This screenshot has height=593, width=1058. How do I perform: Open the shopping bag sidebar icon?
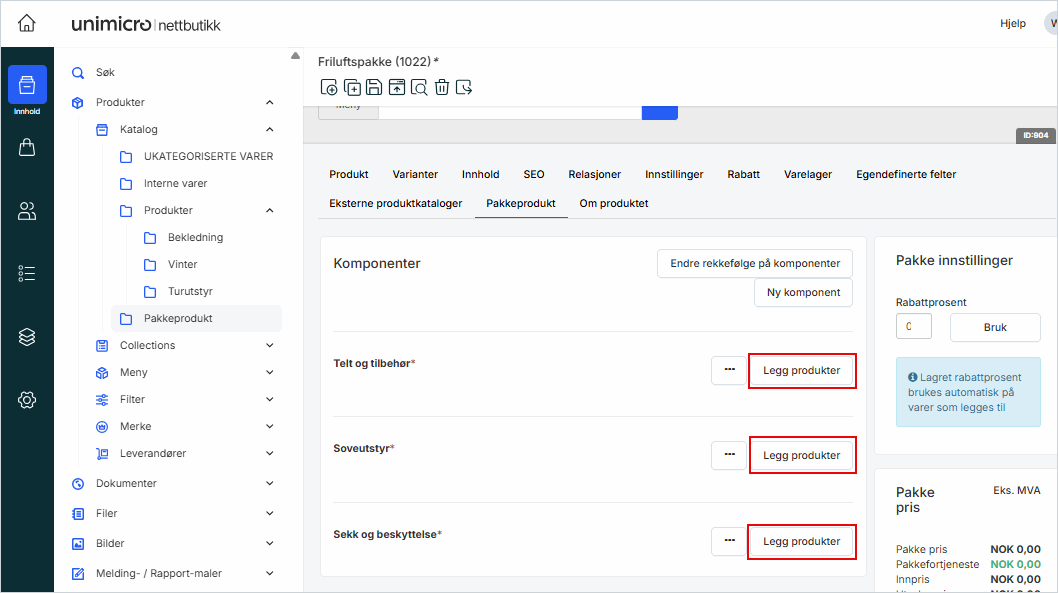point(27,148)
